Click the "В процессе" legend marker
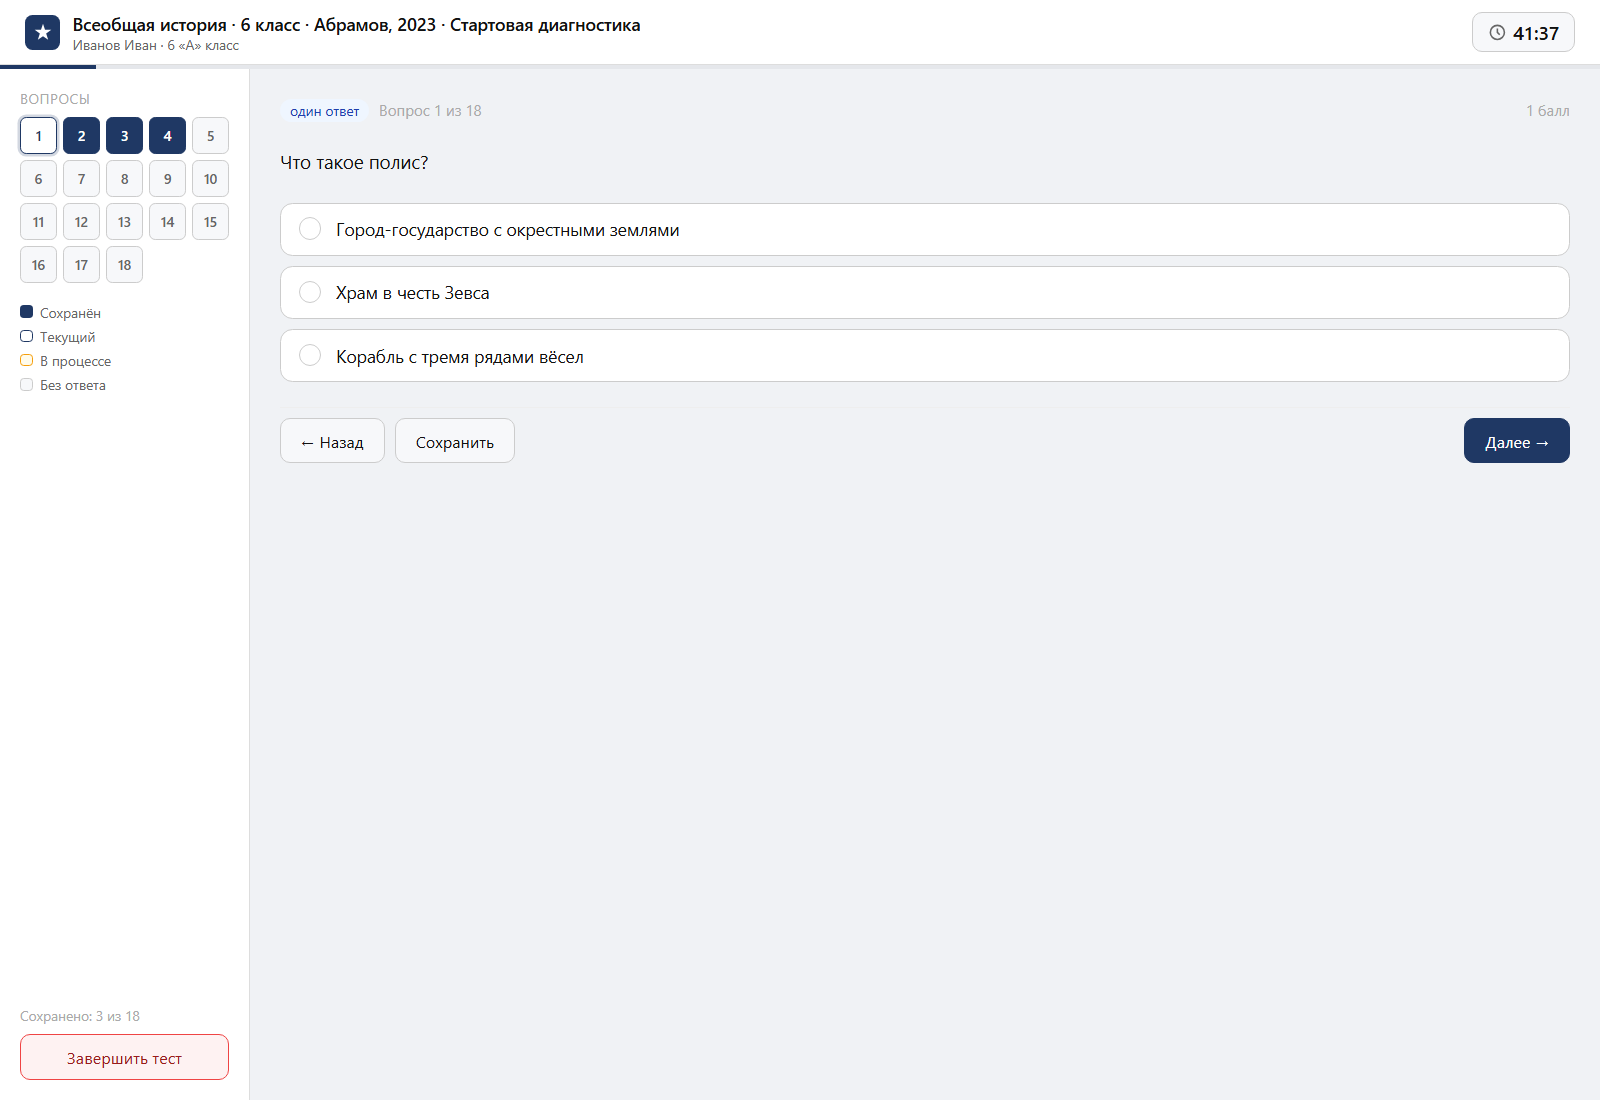The image size is (1600, 1100). click(x=27, y=360)
